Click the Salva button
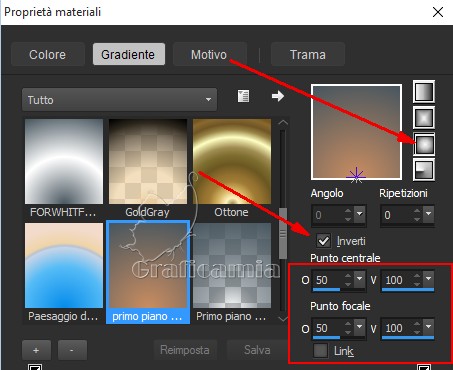 (x=257, y=350)
